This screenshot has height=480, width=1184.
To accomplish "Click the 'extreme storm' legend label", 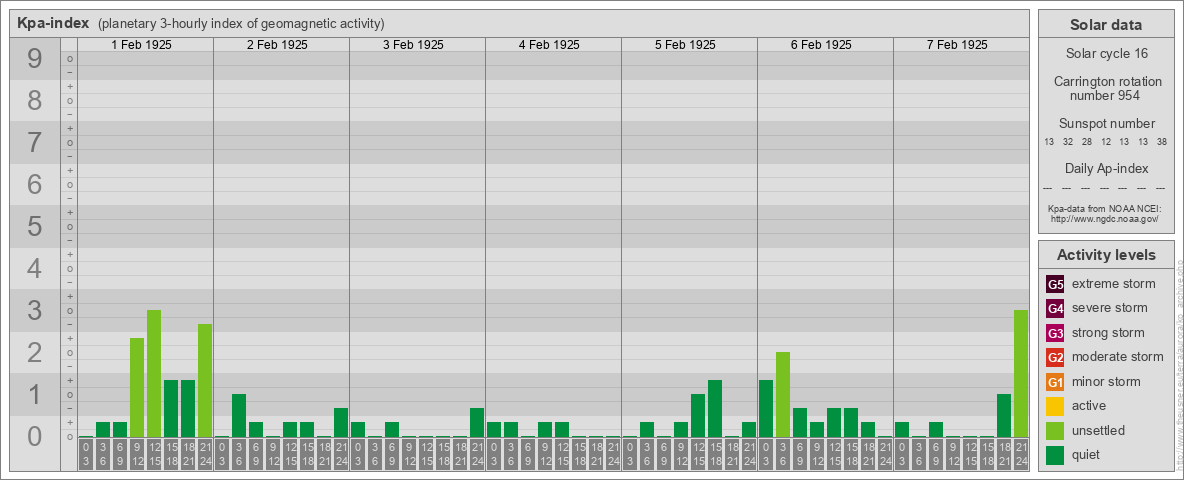I will point(1113,284).
